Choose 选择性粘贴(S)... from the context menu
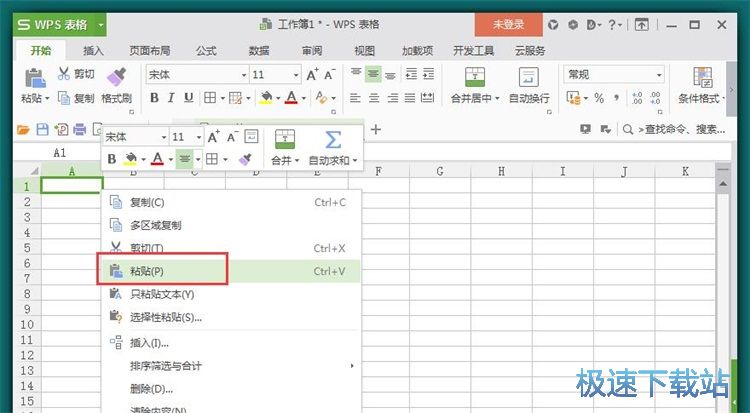This screenshot has height=413, width=750. (x=232, y=317)
